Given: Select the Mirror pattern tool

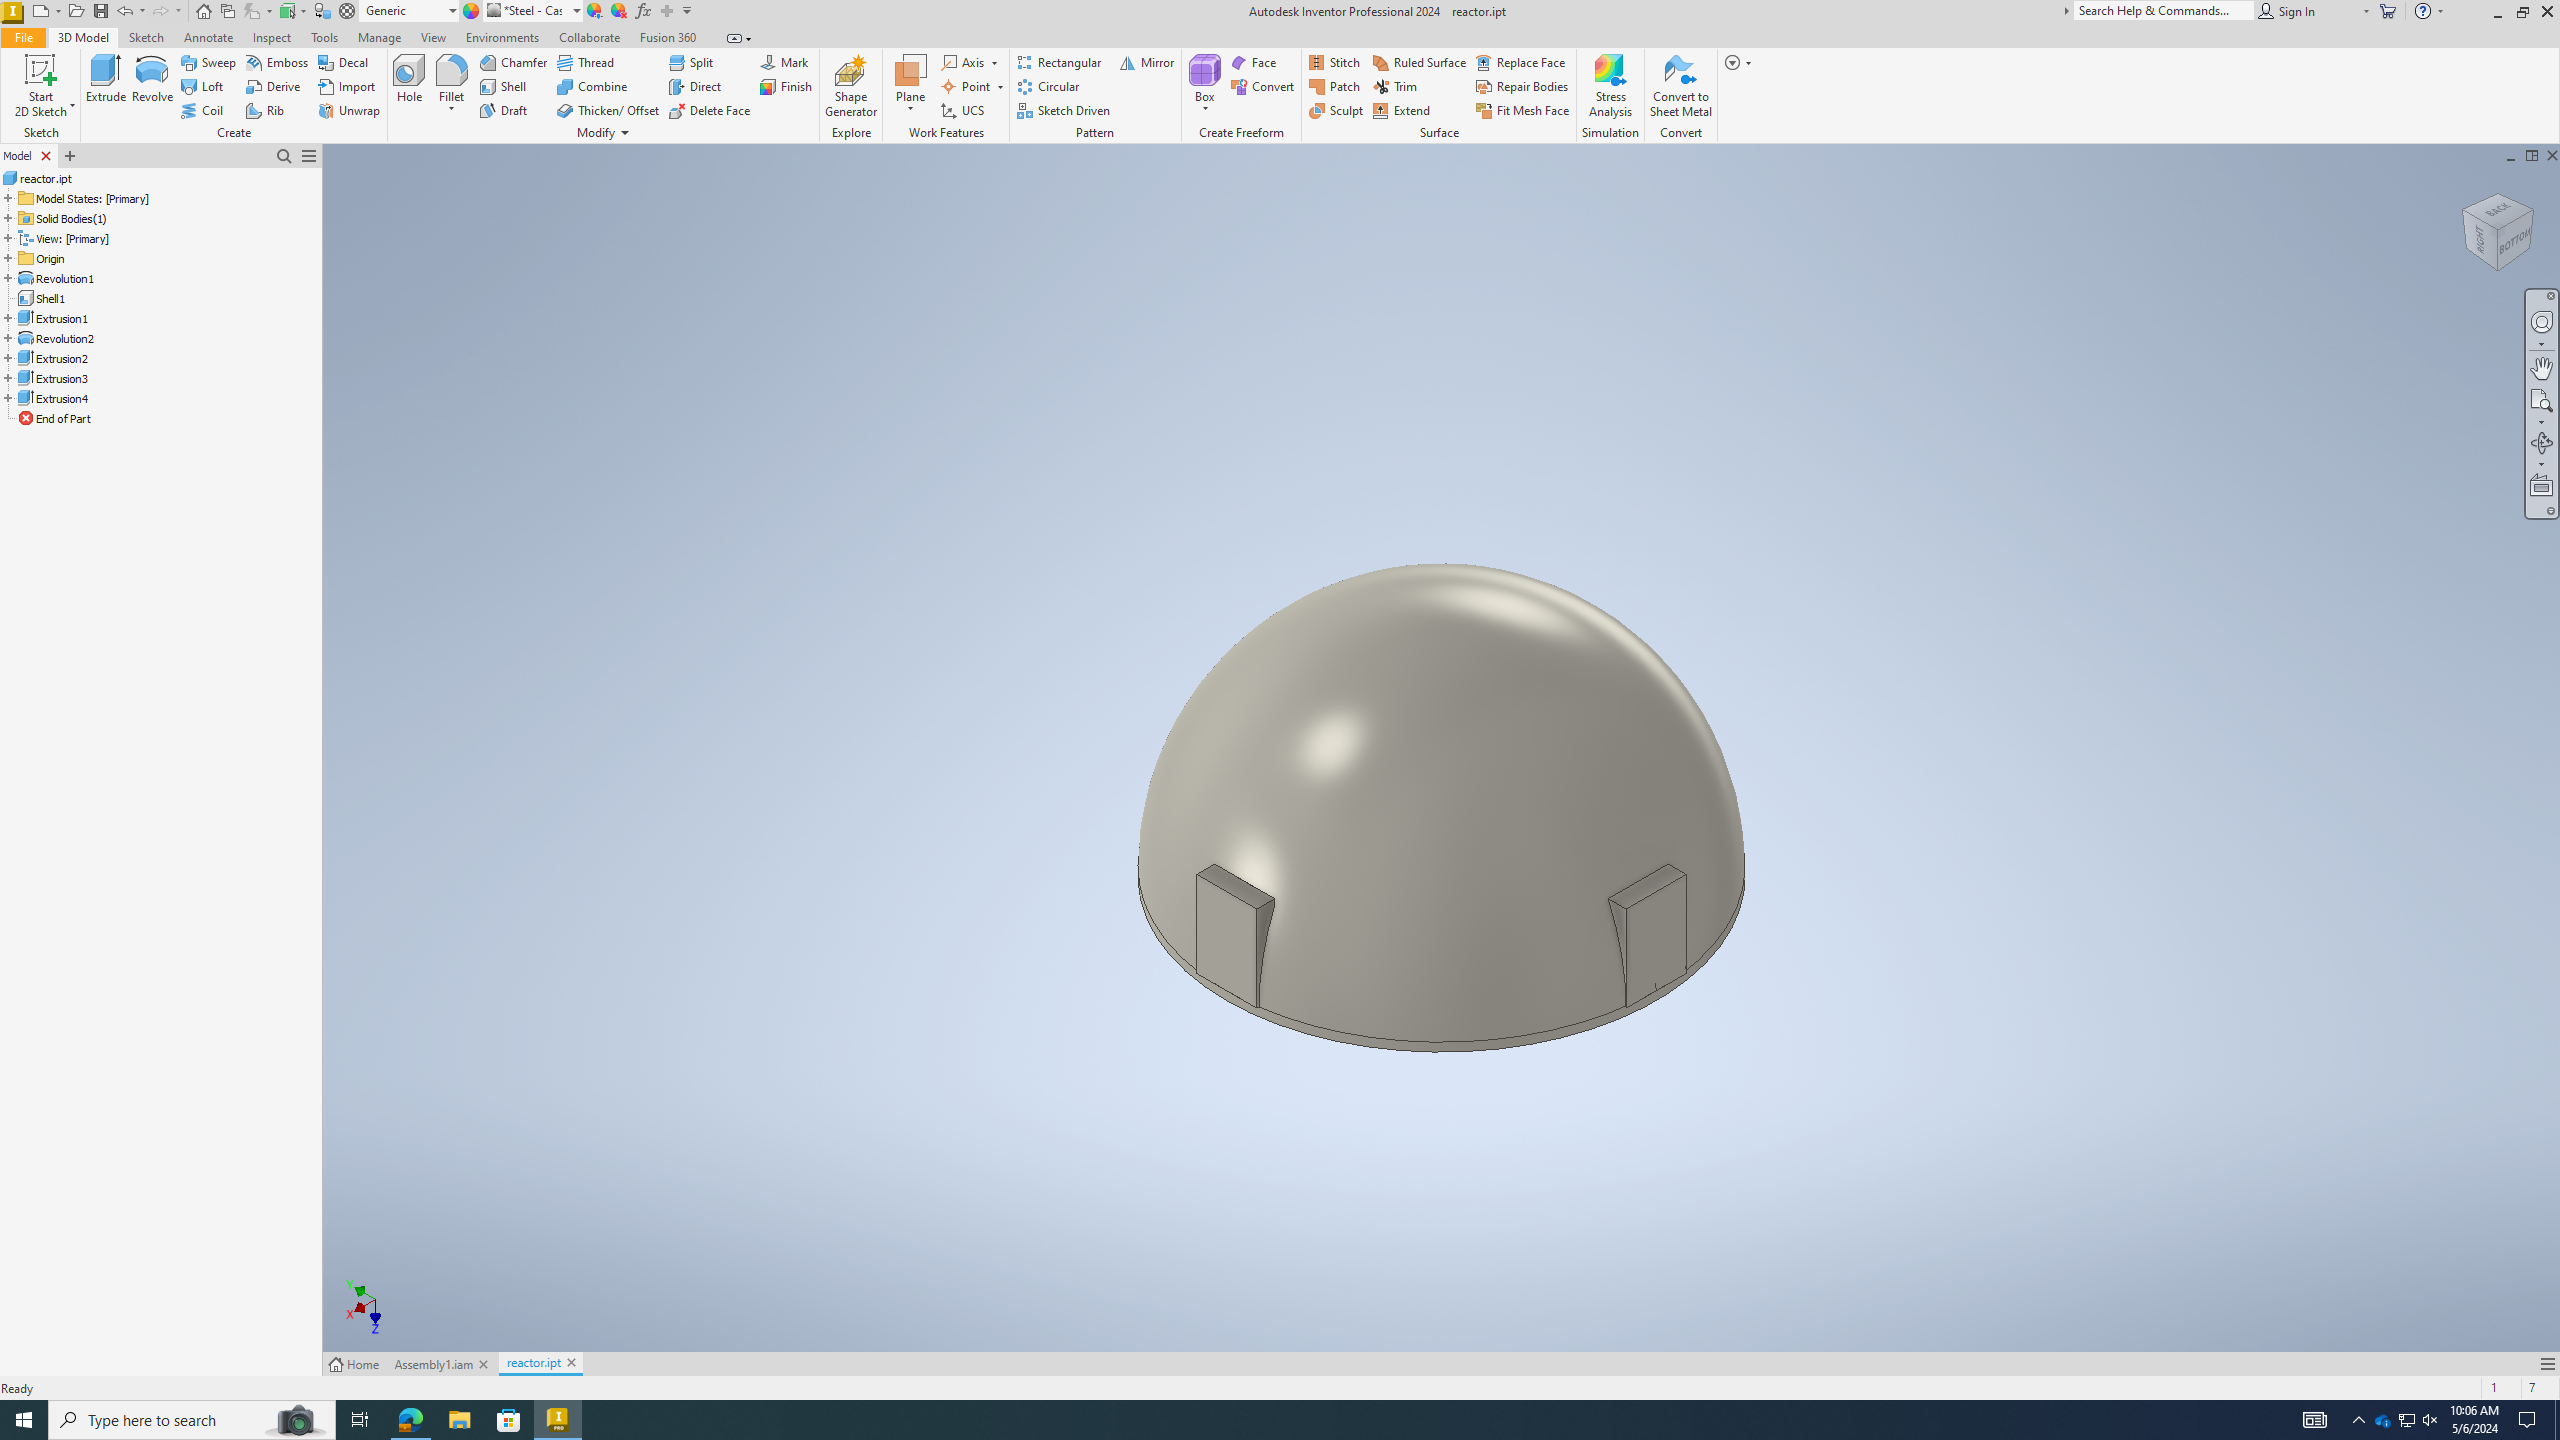Looking at the screenshot, I should pyautogui.click(x=1147, y=62).
